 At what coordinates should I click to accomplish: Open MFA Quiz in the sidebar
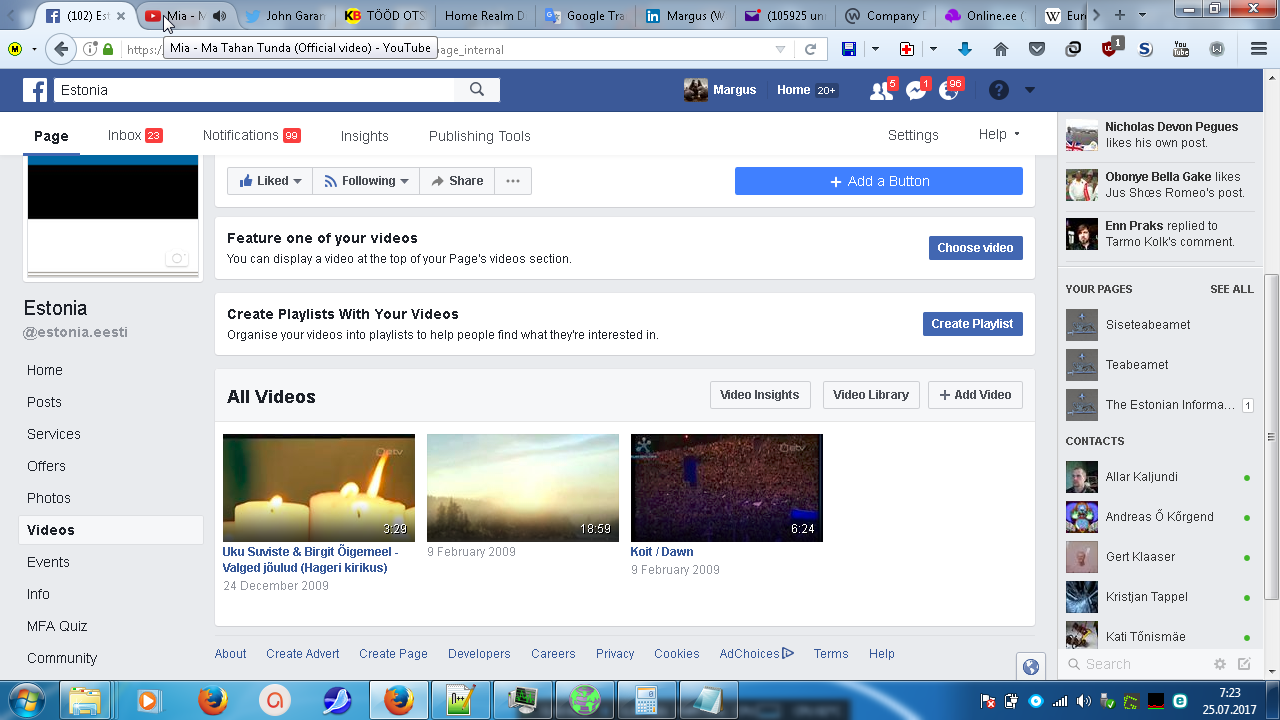click(x=57, y=626)
